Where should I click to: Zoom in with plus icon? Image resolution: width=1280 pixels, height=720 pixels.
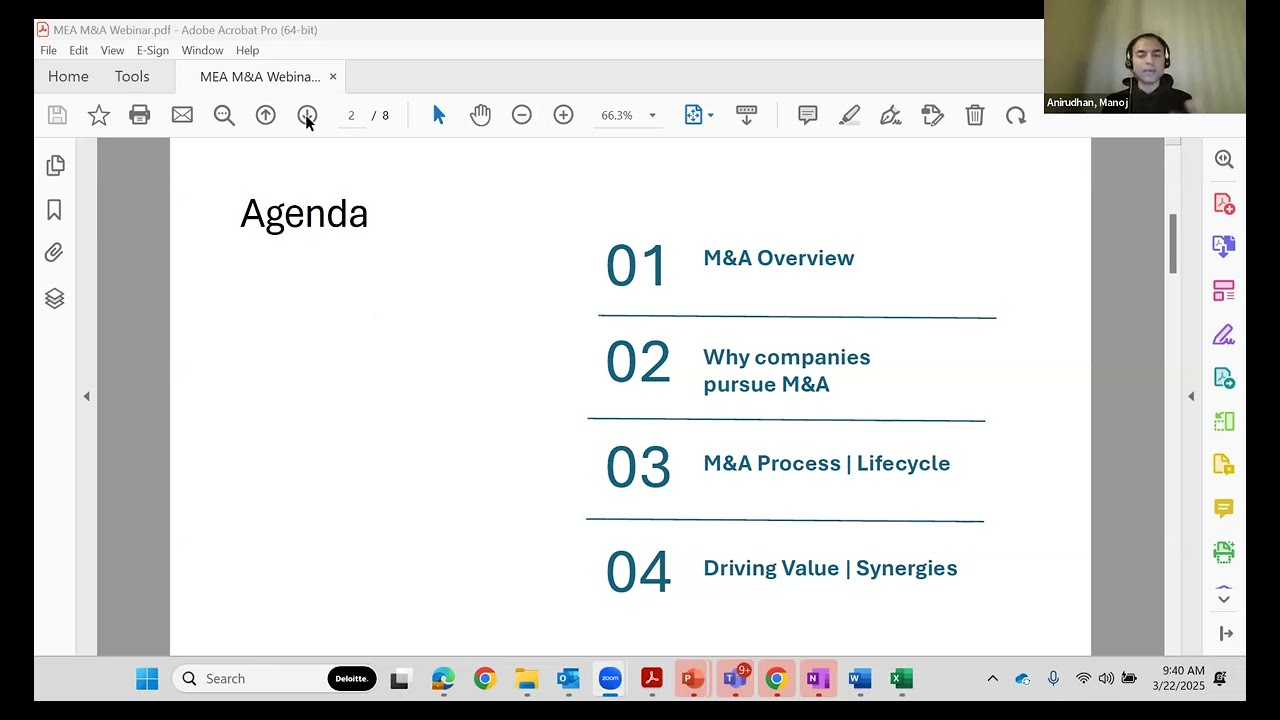tap(563, 115)
